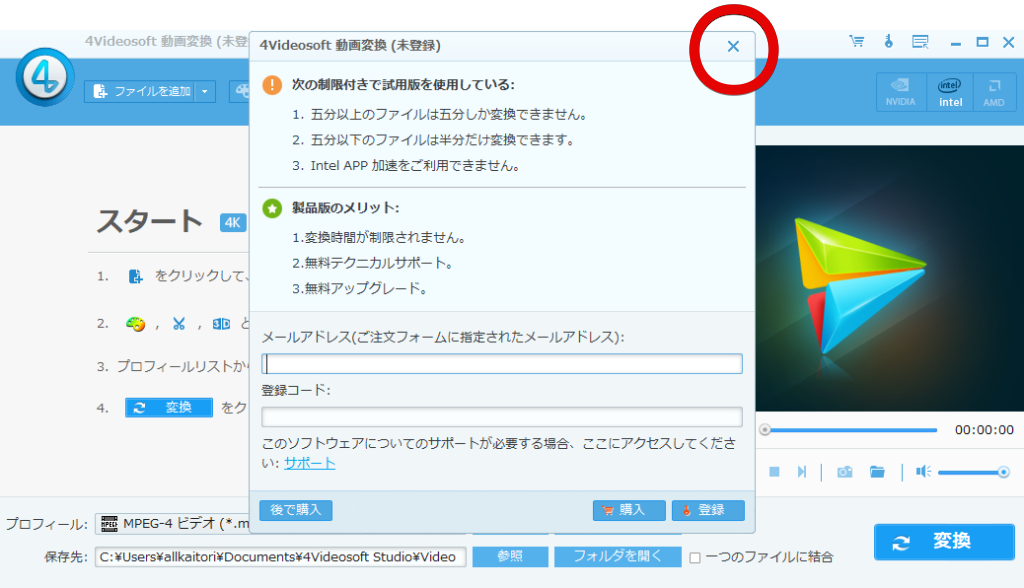Click フォルダを開く button

(x=618, y=557)
